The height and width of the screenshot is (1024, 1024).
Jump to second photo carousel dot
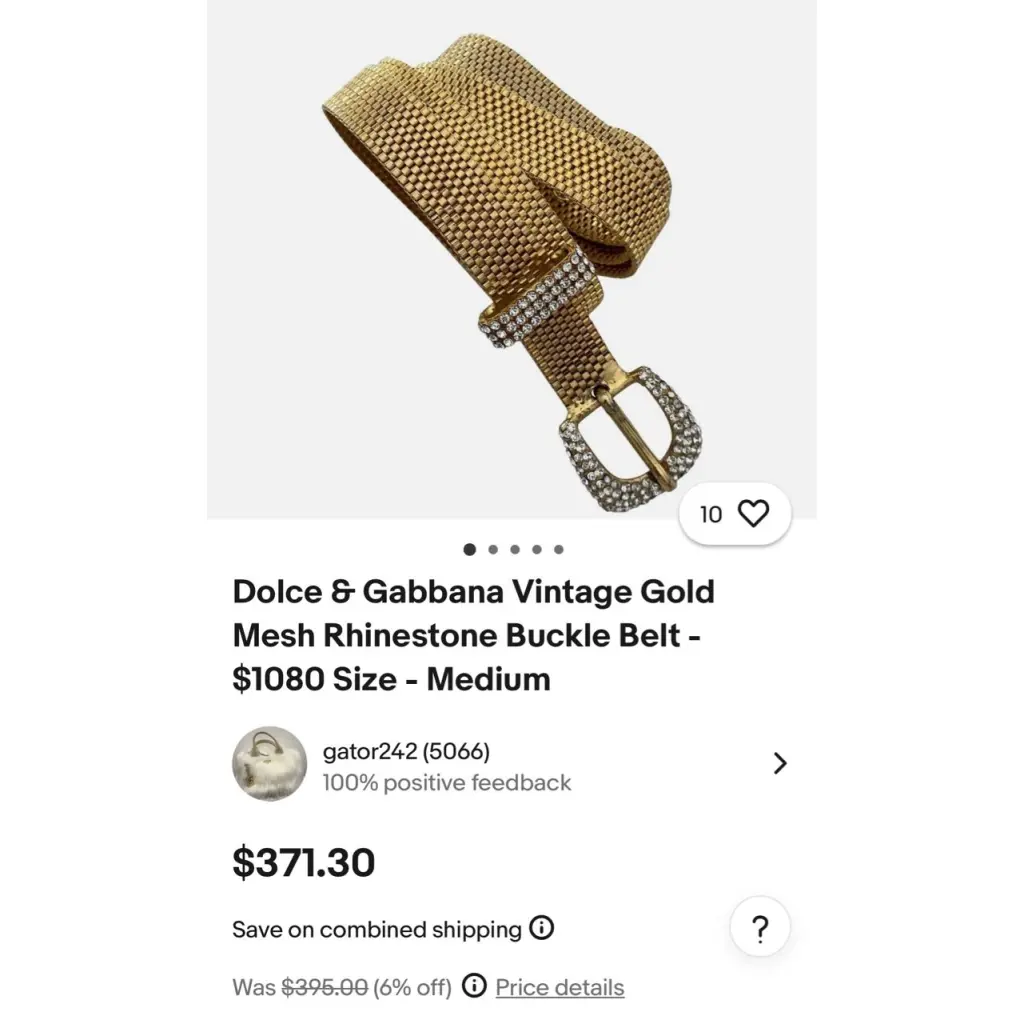pos(493,549)
